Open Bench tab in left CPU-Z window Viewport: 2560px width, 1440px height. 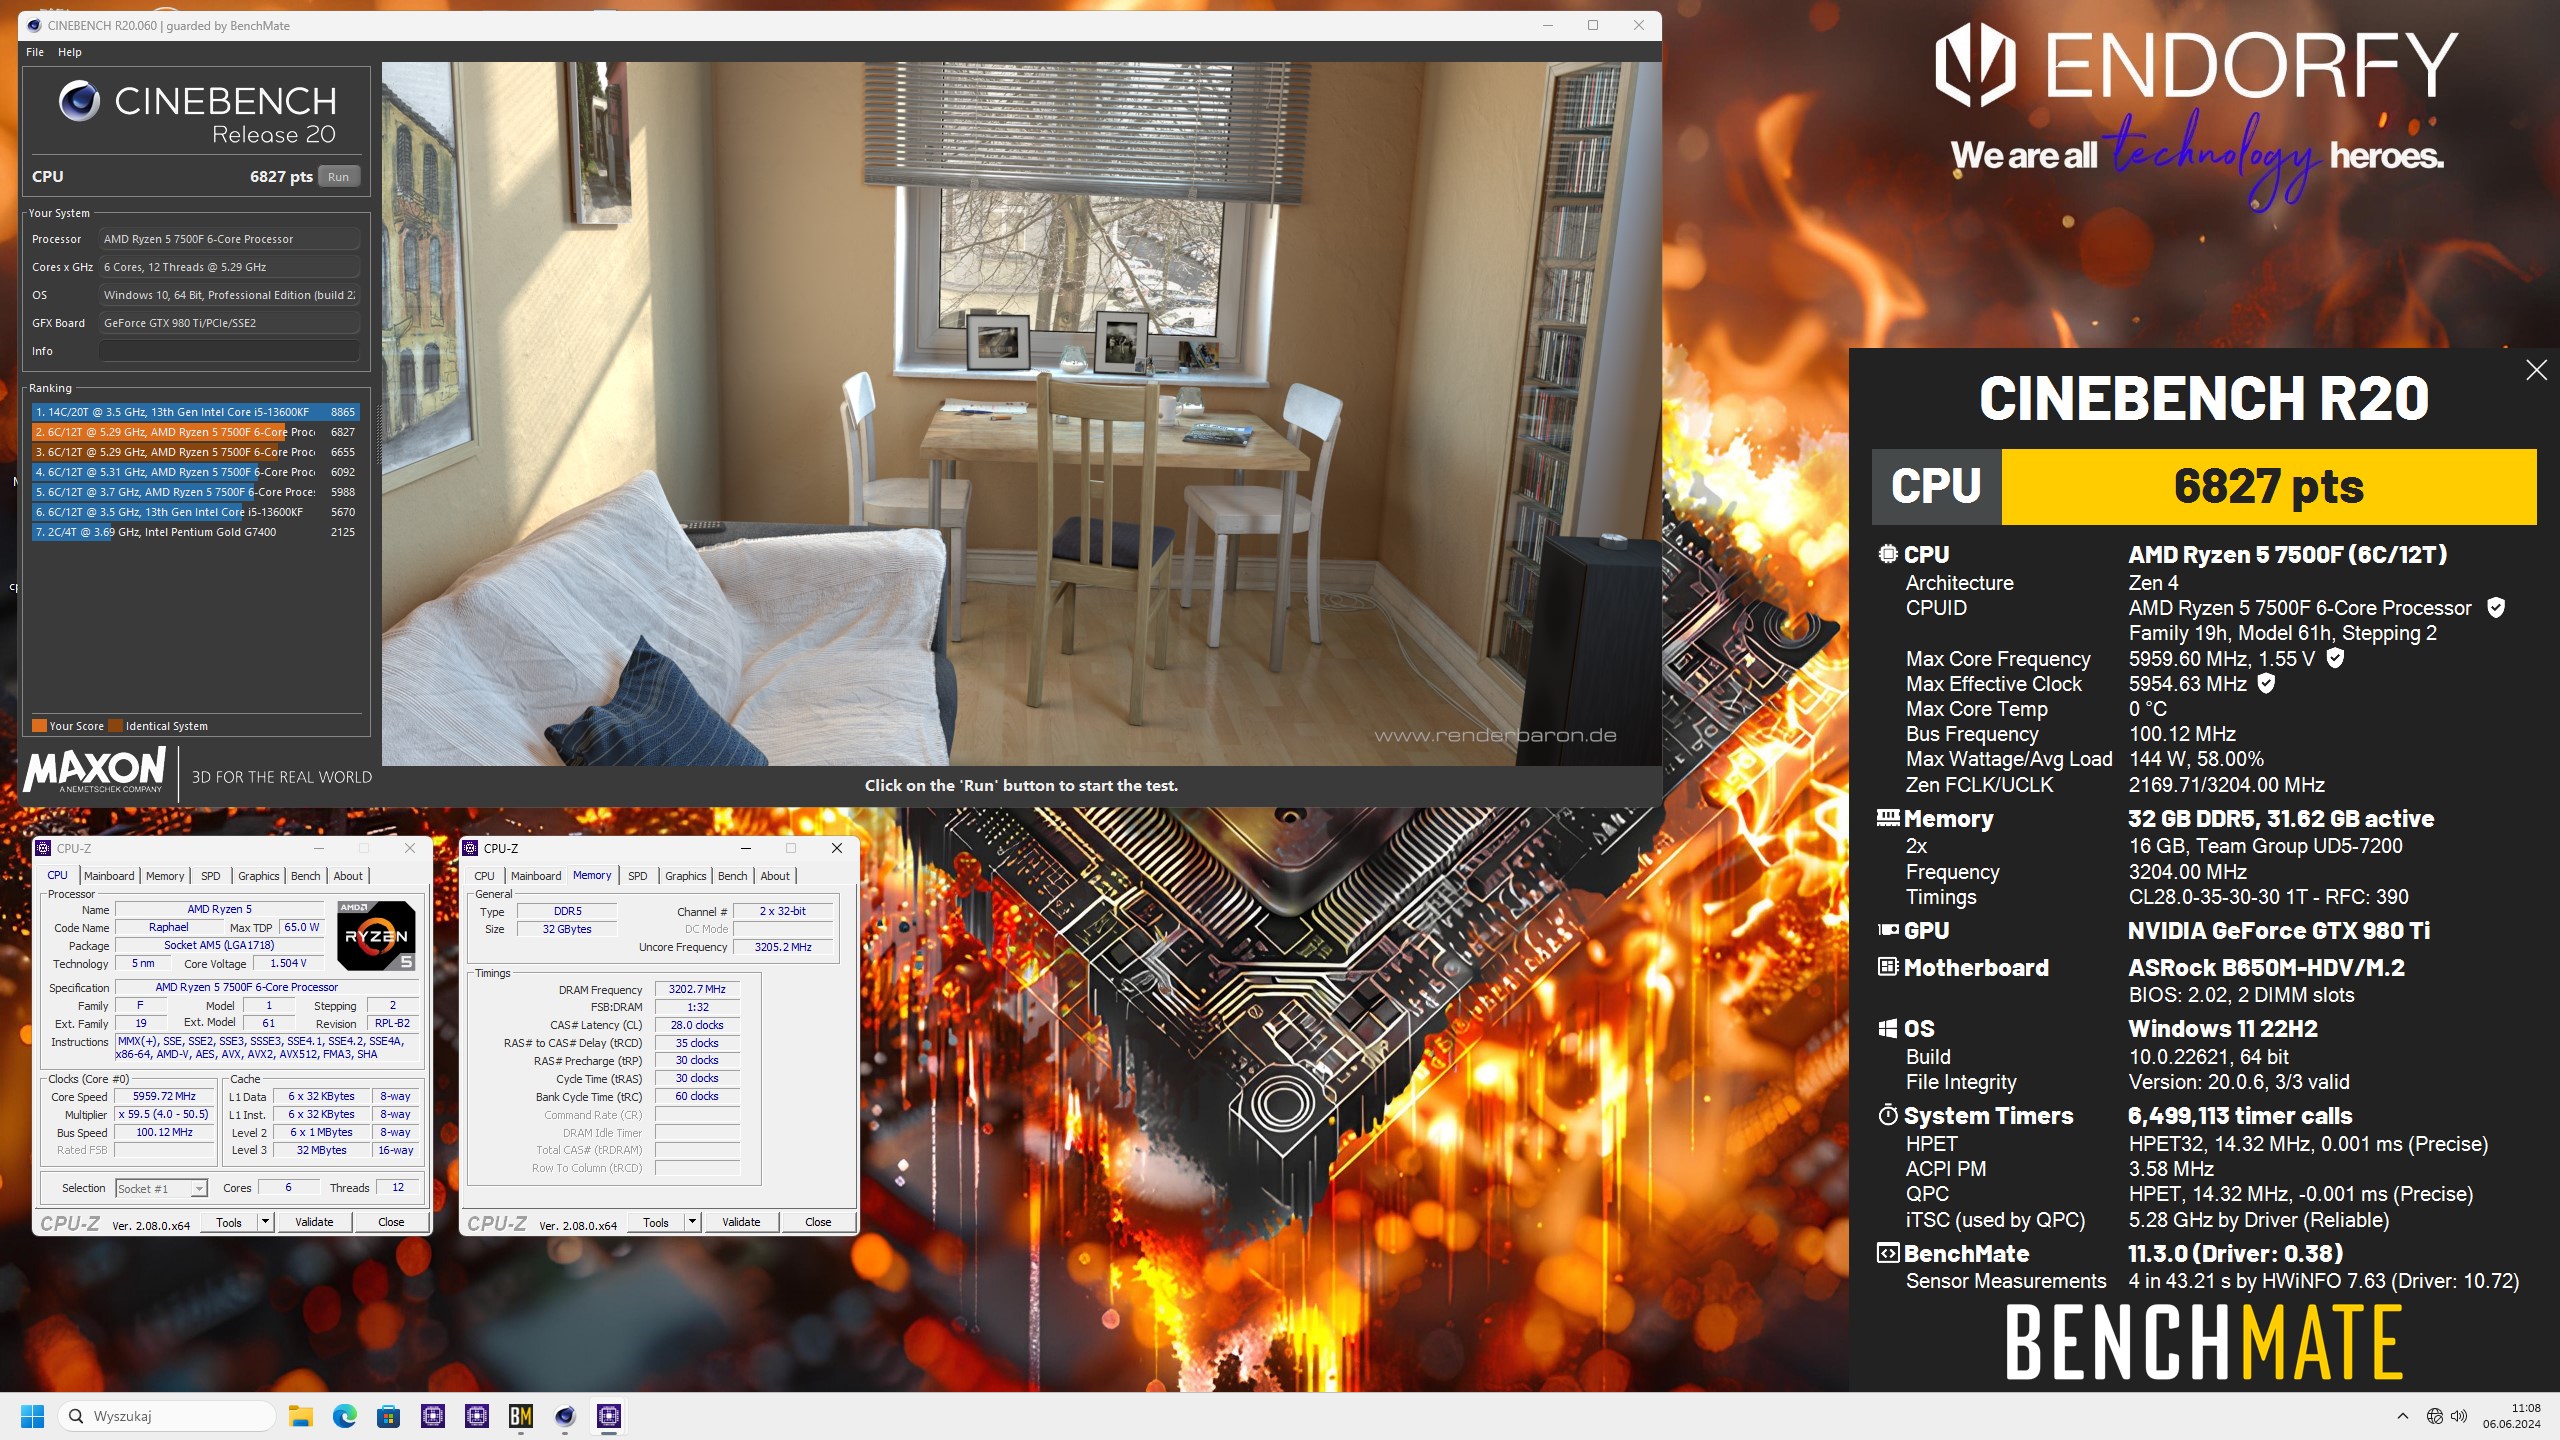click(306, 876)
